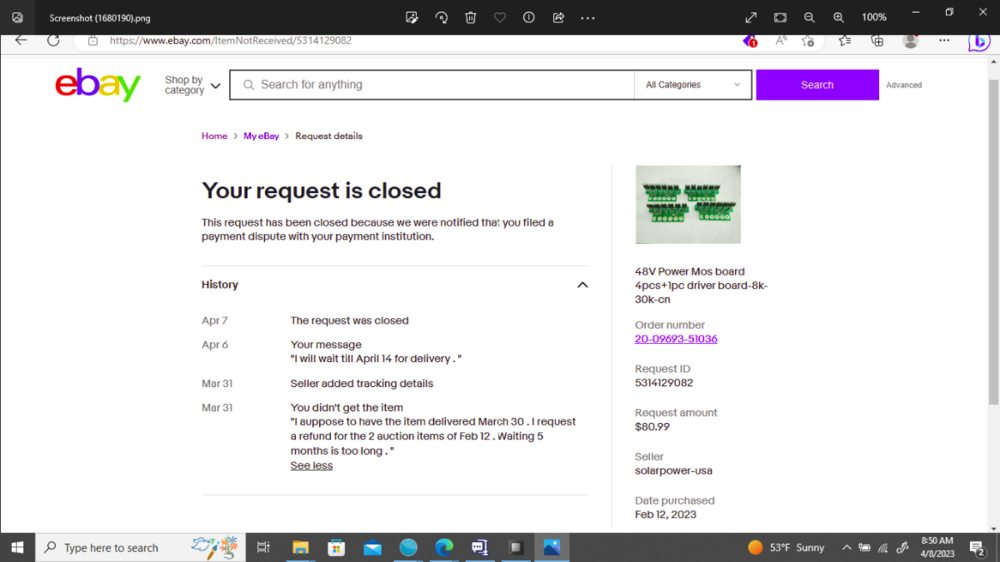Screen dimensions: 1000x562
Task: Open the Mail app on the taskbar
Action: point(372,547)
